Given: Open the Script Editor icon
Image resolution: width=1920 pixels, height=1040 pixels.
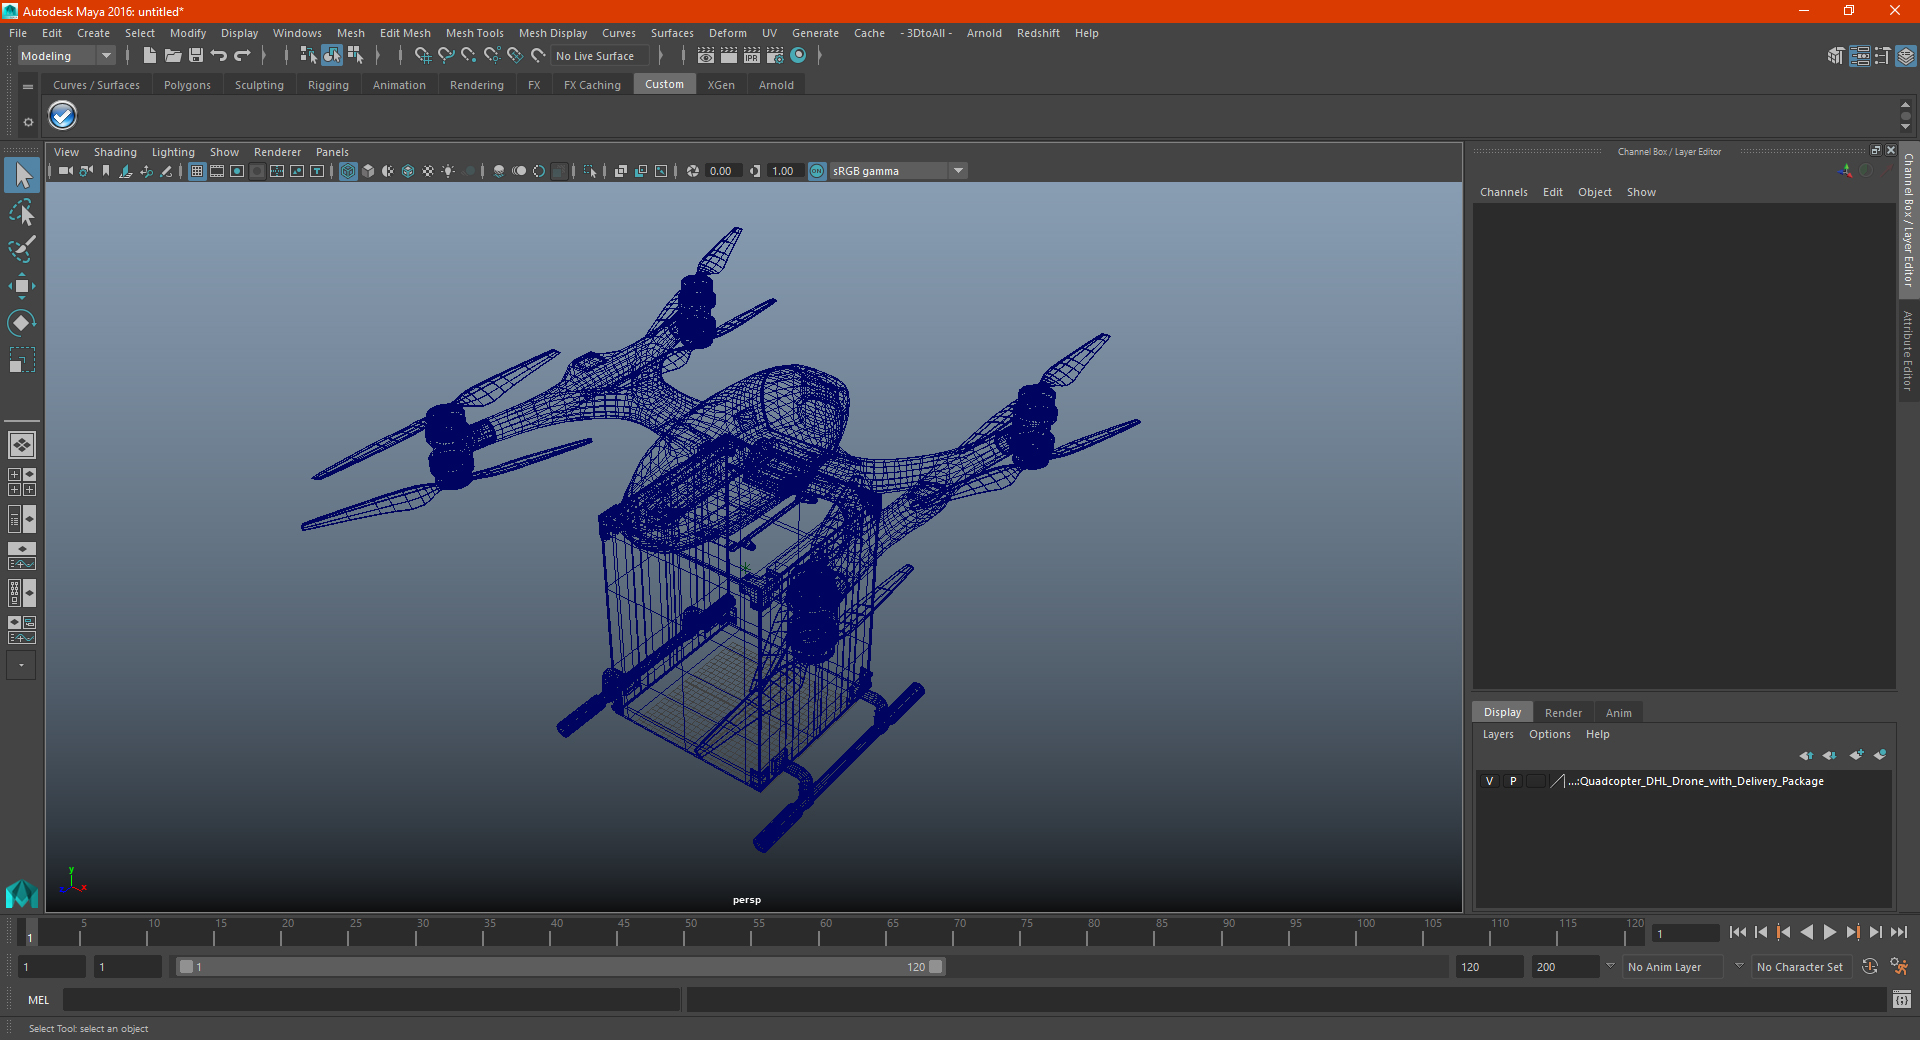Looking at the screenshot, I should 1901,1000.
